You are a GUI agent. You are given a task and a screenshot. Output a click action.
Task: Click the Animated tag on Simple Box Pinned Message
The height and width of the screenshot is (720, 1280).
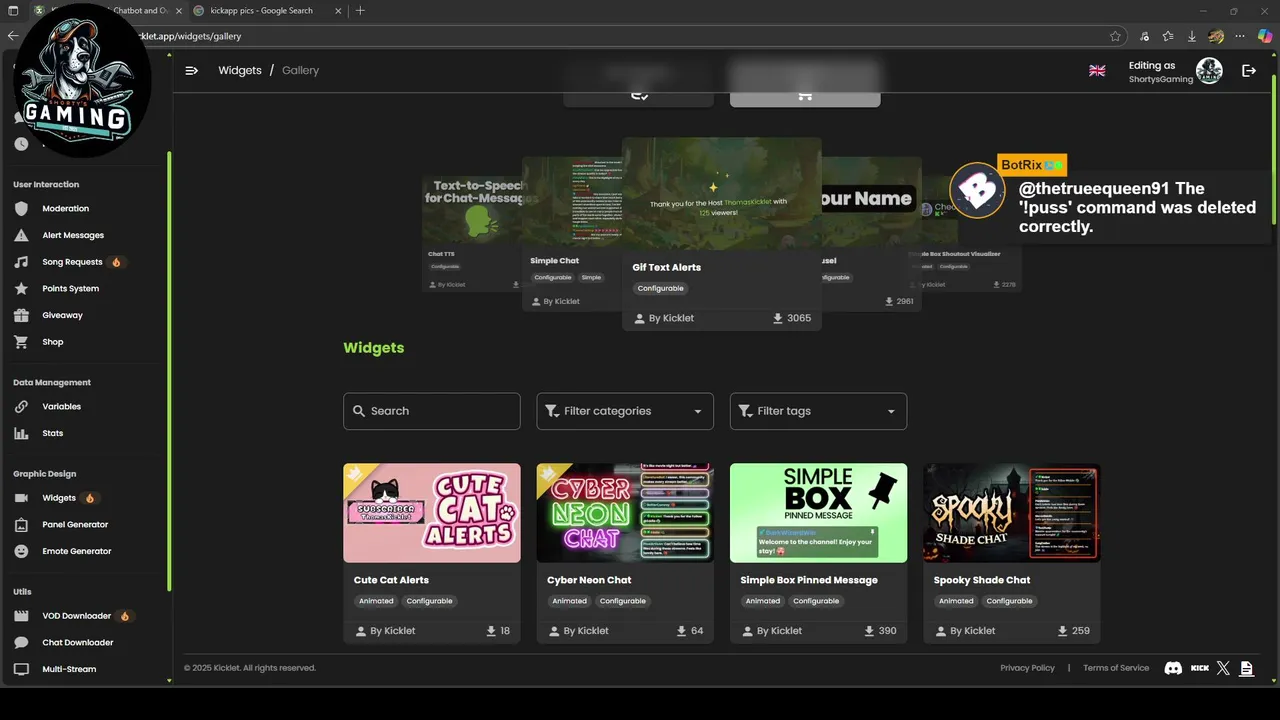(763, 601)
